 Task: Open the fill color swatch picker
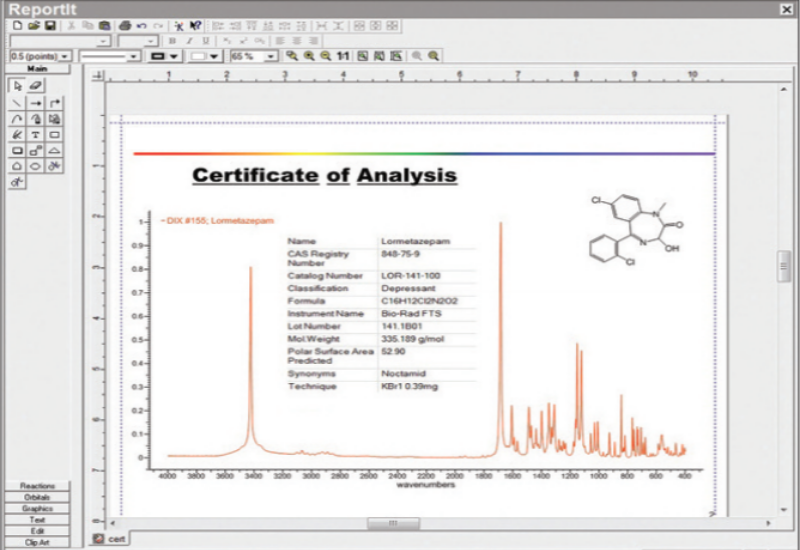214,57
